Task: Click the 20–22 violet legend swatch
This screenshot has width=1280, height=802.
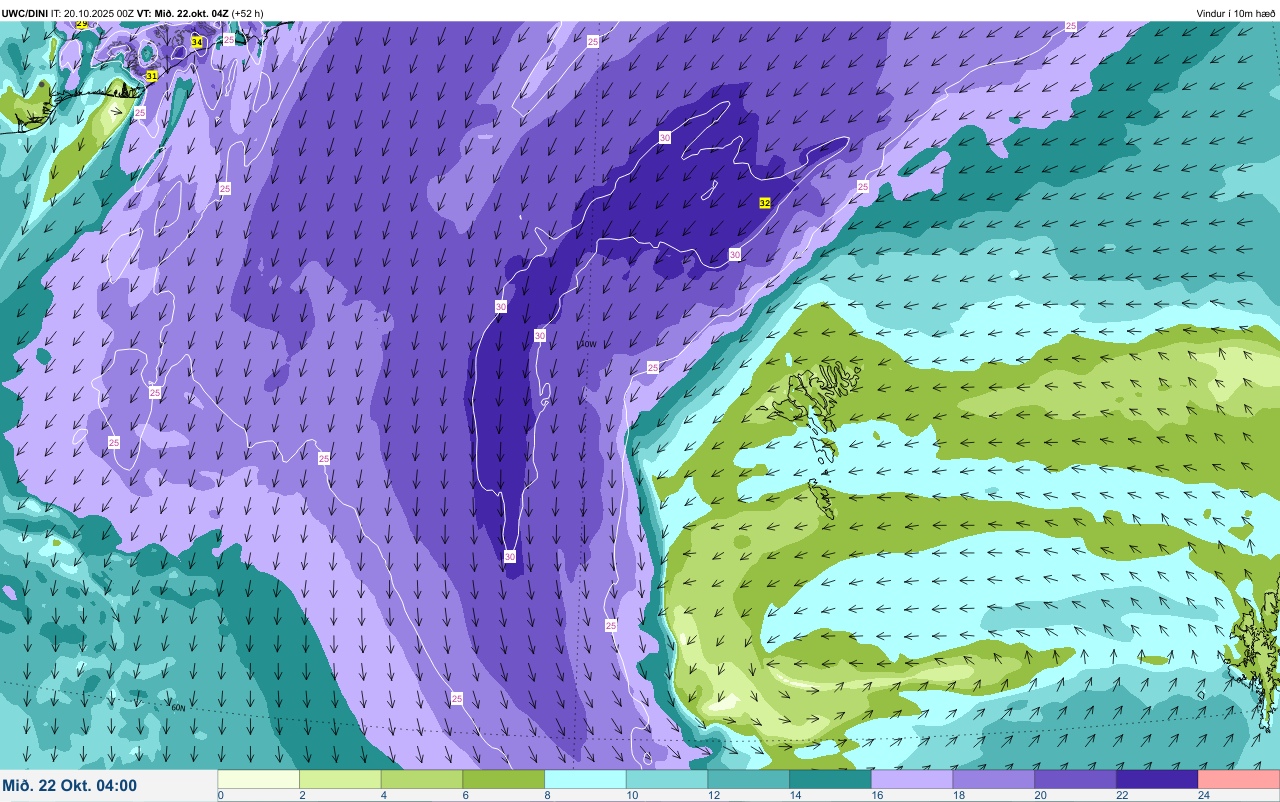Action: (1076, 779)
